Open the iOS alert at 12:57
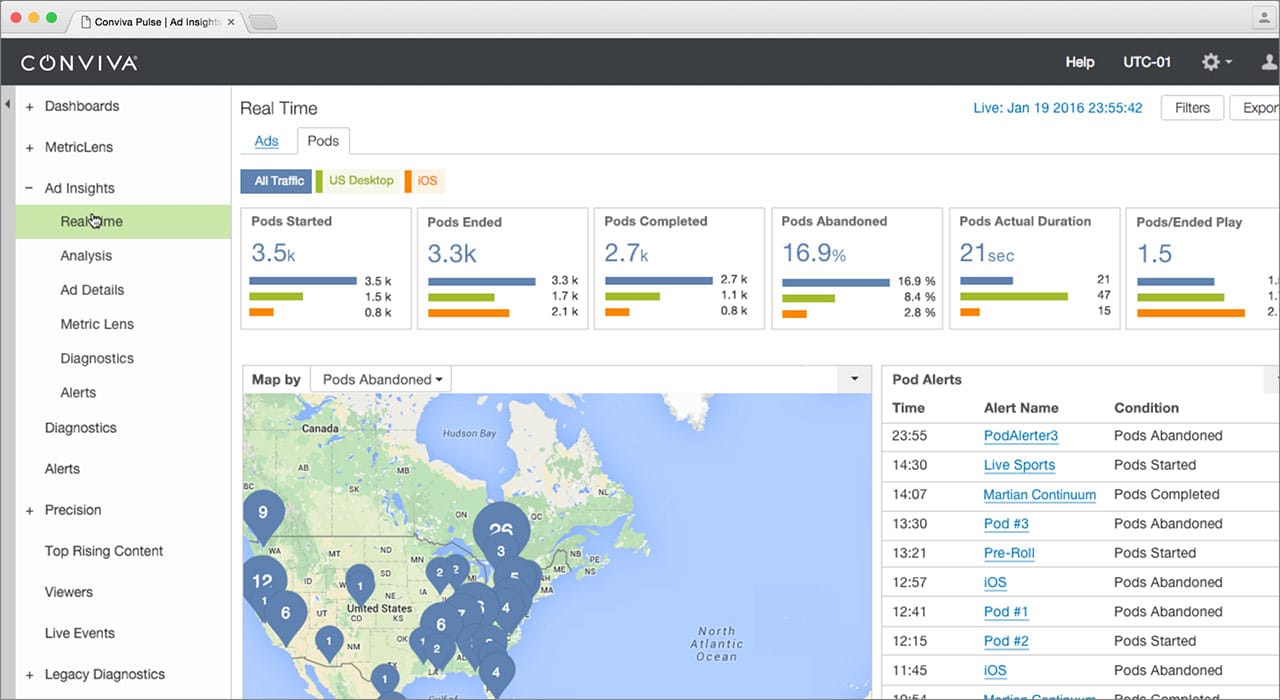Screen dimensions: 1280x700 pyautogui.click(x=995, y=582)
